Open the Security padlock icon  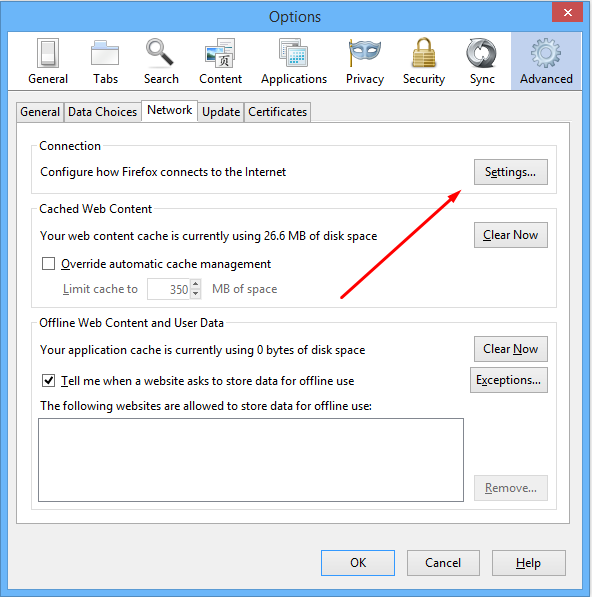(x=423, y=53)
